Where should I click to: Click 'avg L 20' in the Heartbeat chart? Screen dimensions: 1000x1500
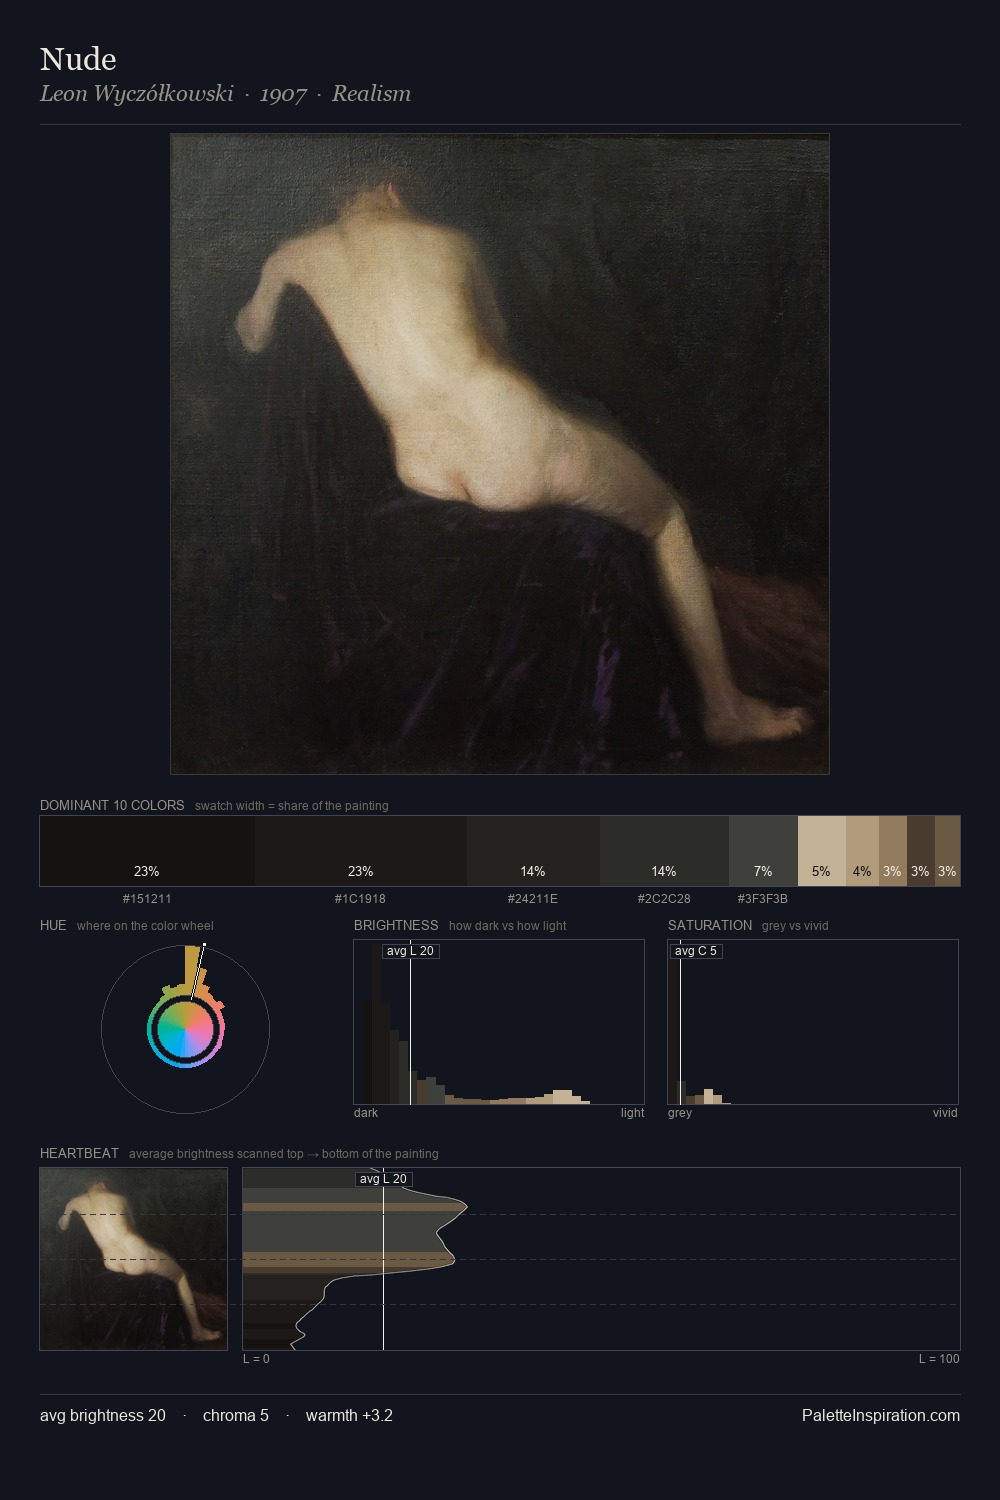(383, 1179)
